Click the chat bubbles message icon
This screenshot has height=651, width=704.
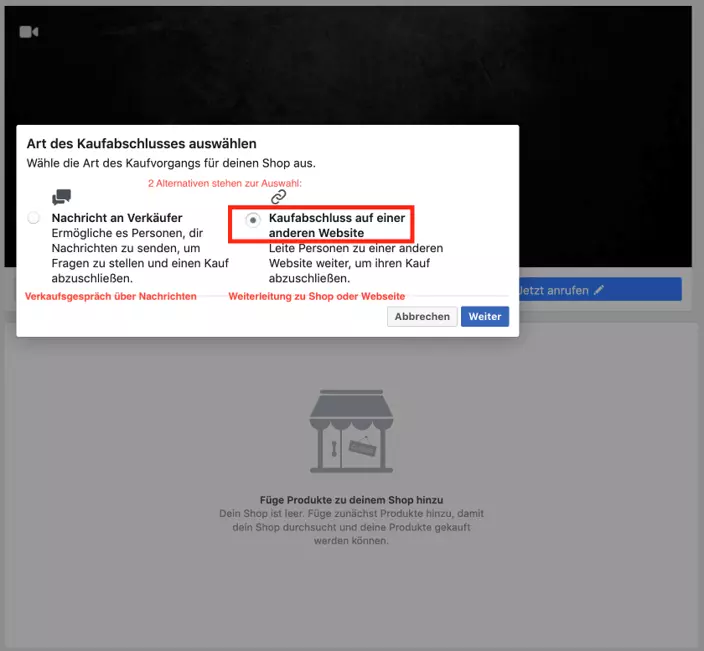coord(62,197)
